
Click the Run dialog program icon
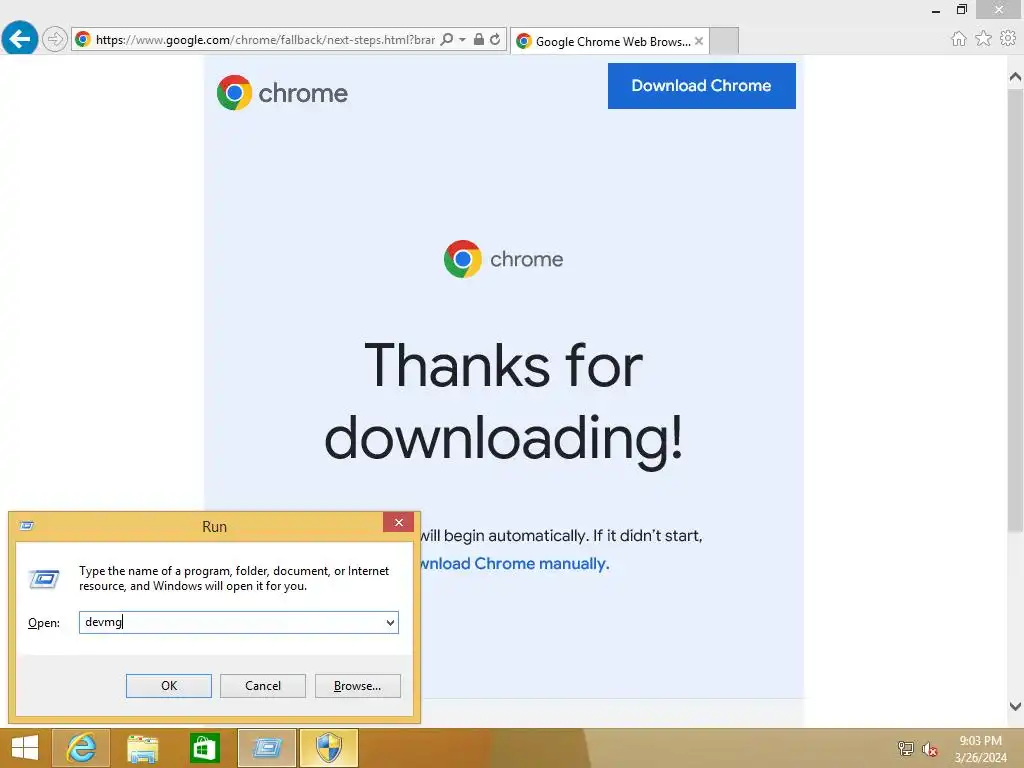pos(44,579)
